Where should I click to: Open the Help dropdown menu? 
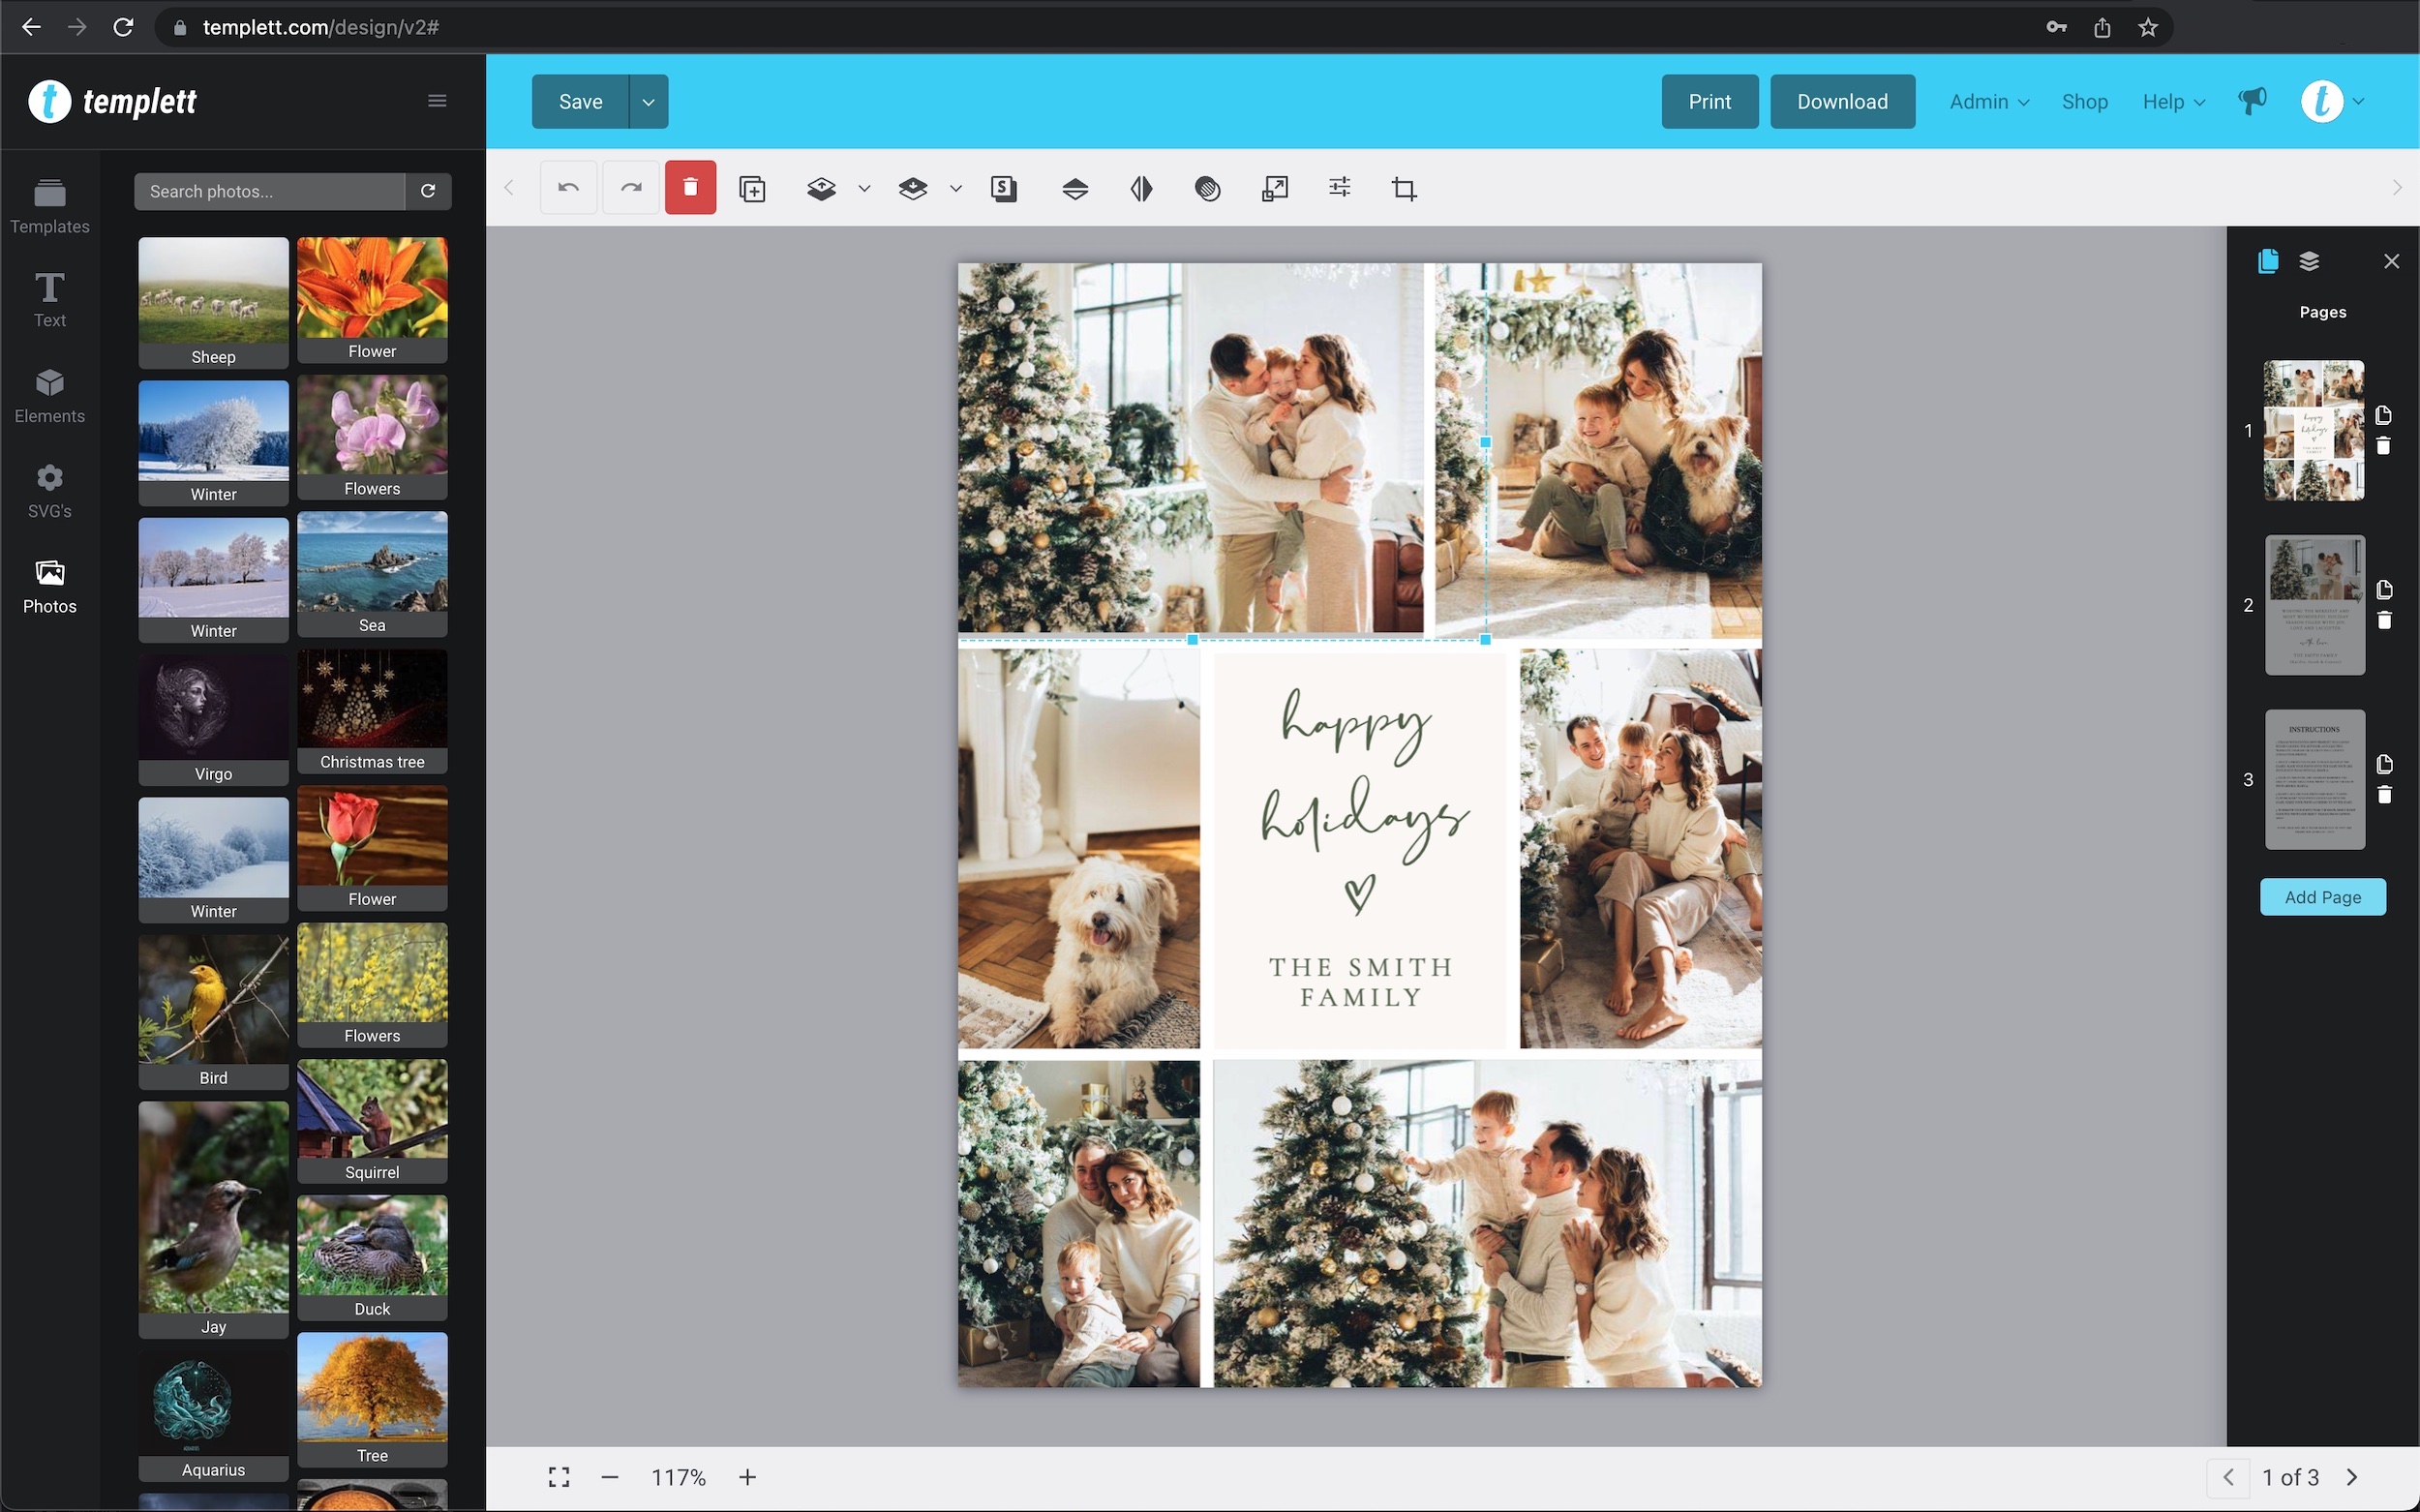(x=2172, y=102)
